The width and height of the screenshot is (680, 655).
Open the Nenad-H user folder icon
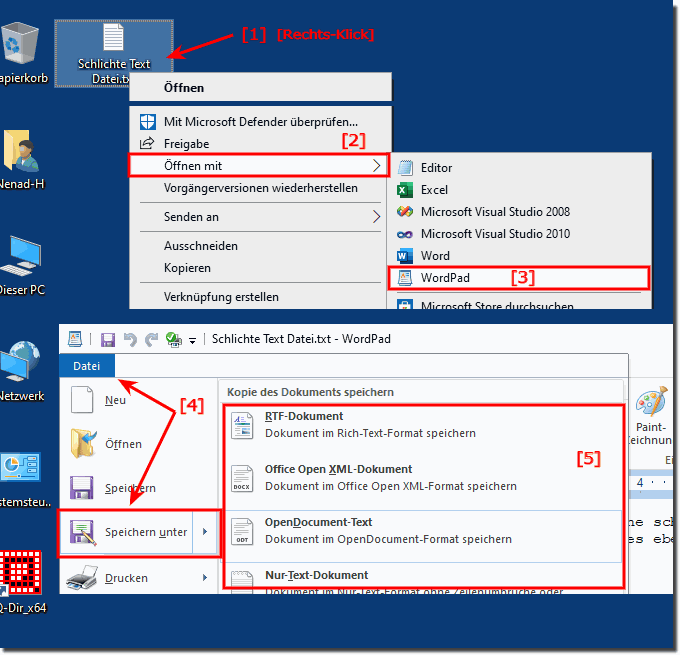[20, 151]
